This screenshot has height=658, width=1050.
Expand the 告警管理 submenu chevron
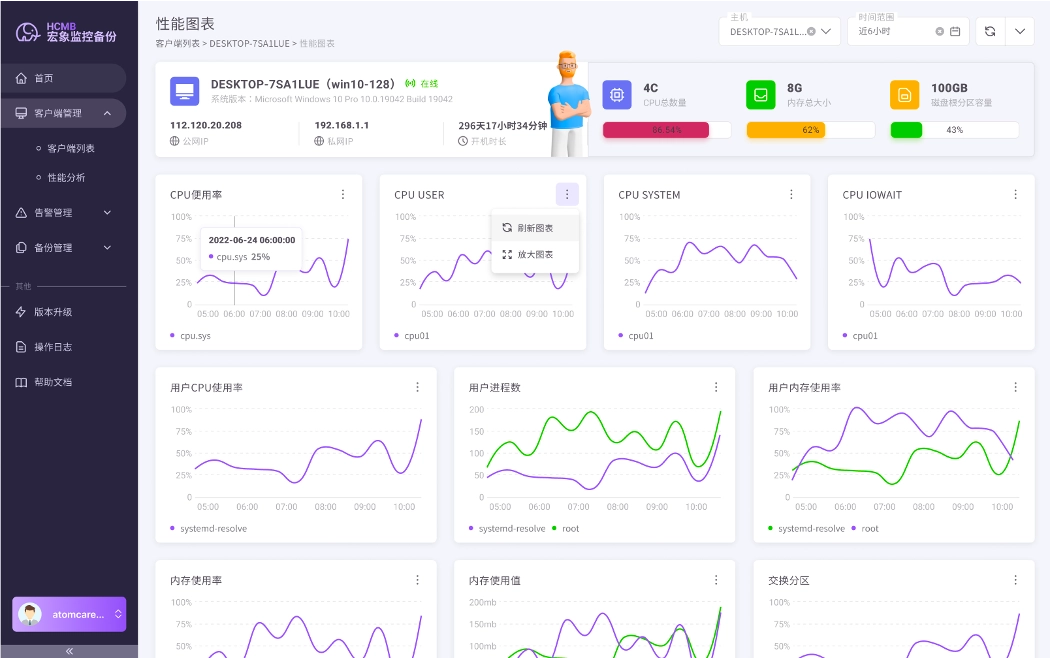[107, 213]
